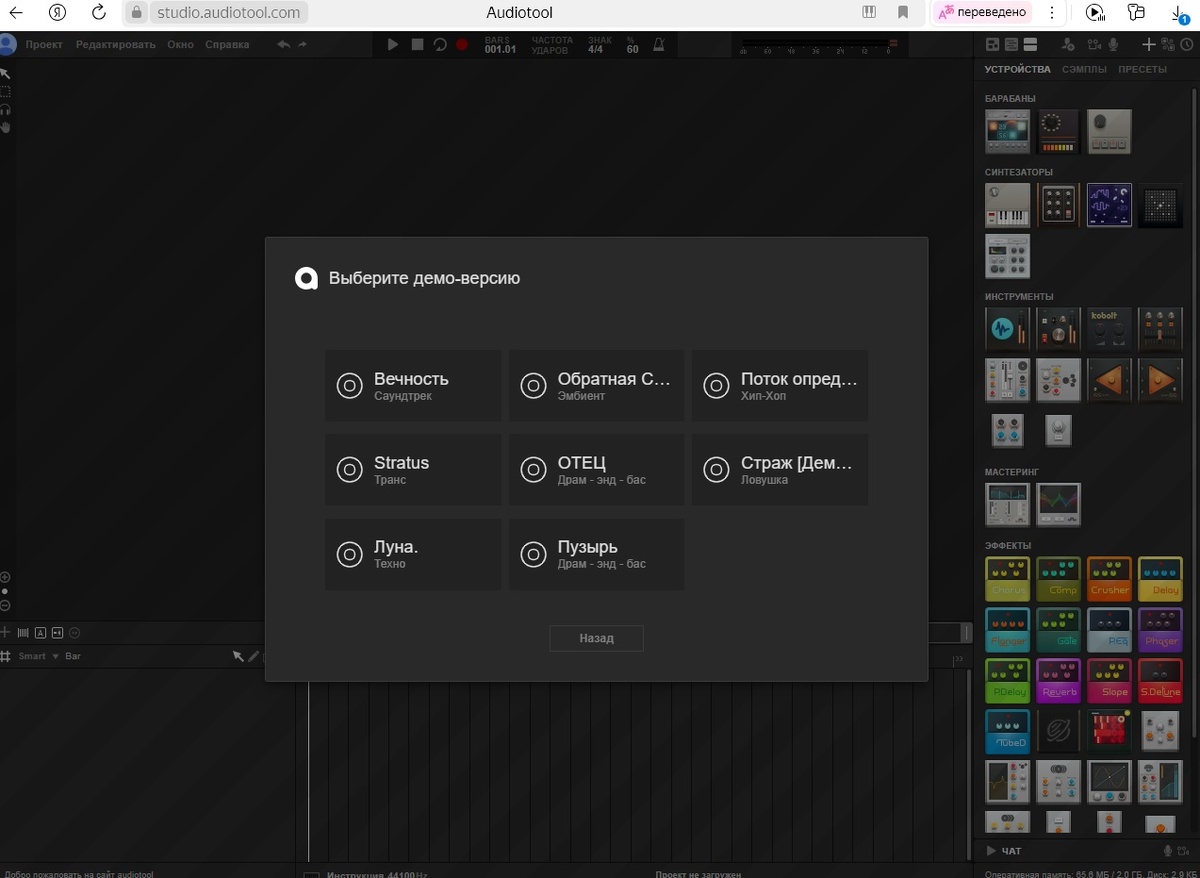
Task: Add the Phaser effect pedal
Action: 1160,630
